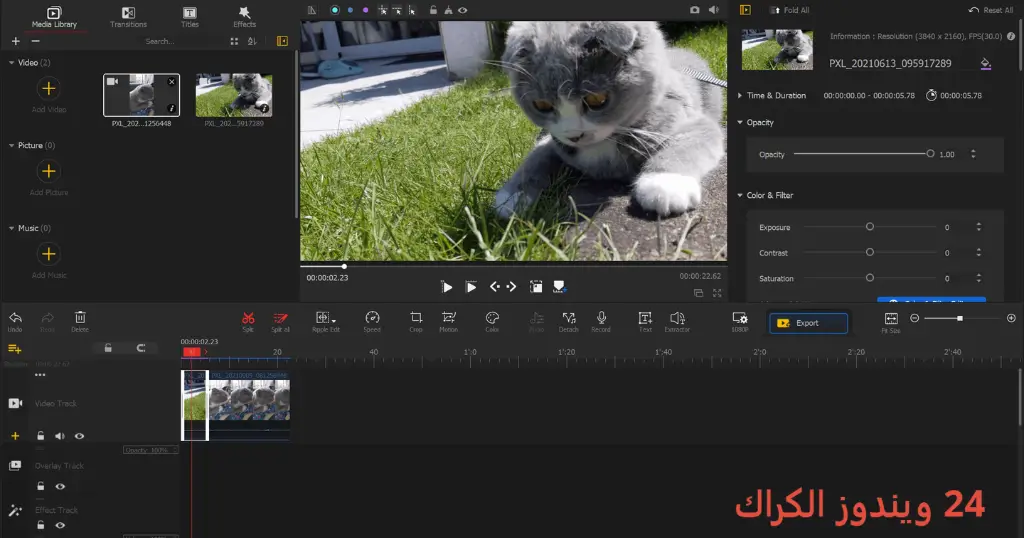
Task: Open the Extractor tool
Action: click(x=677, y=321)
